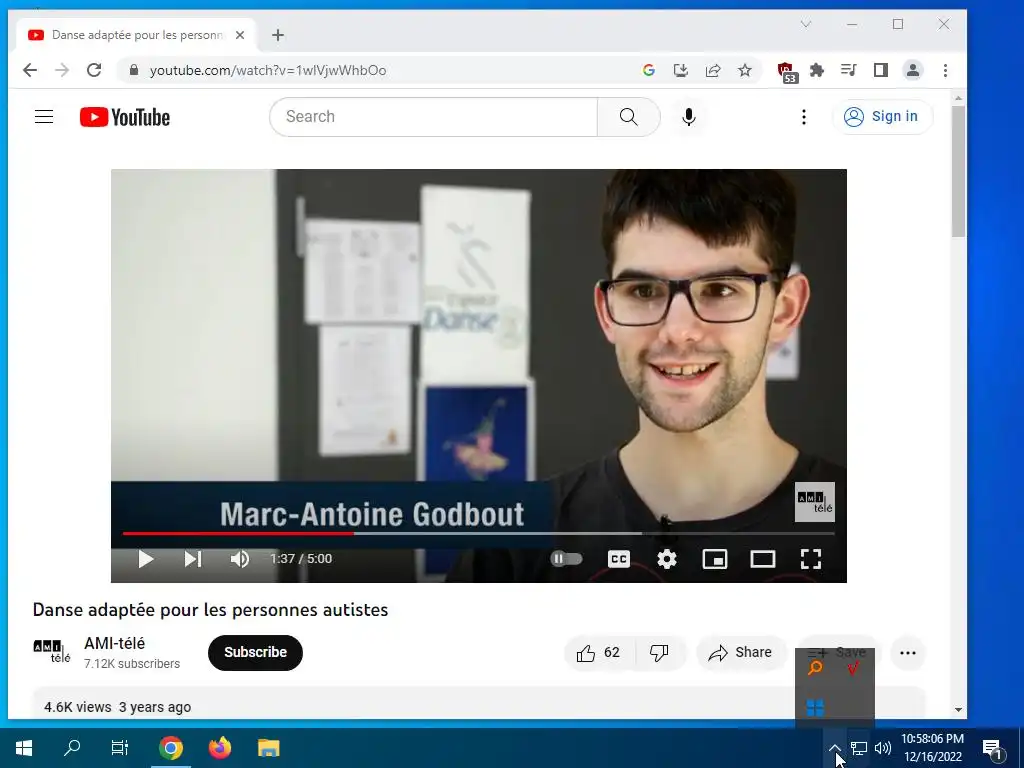Open Chrome extensions puzzle icon
The height and width of the screenshot is (768, 1024).
click(x=816, y=70)
